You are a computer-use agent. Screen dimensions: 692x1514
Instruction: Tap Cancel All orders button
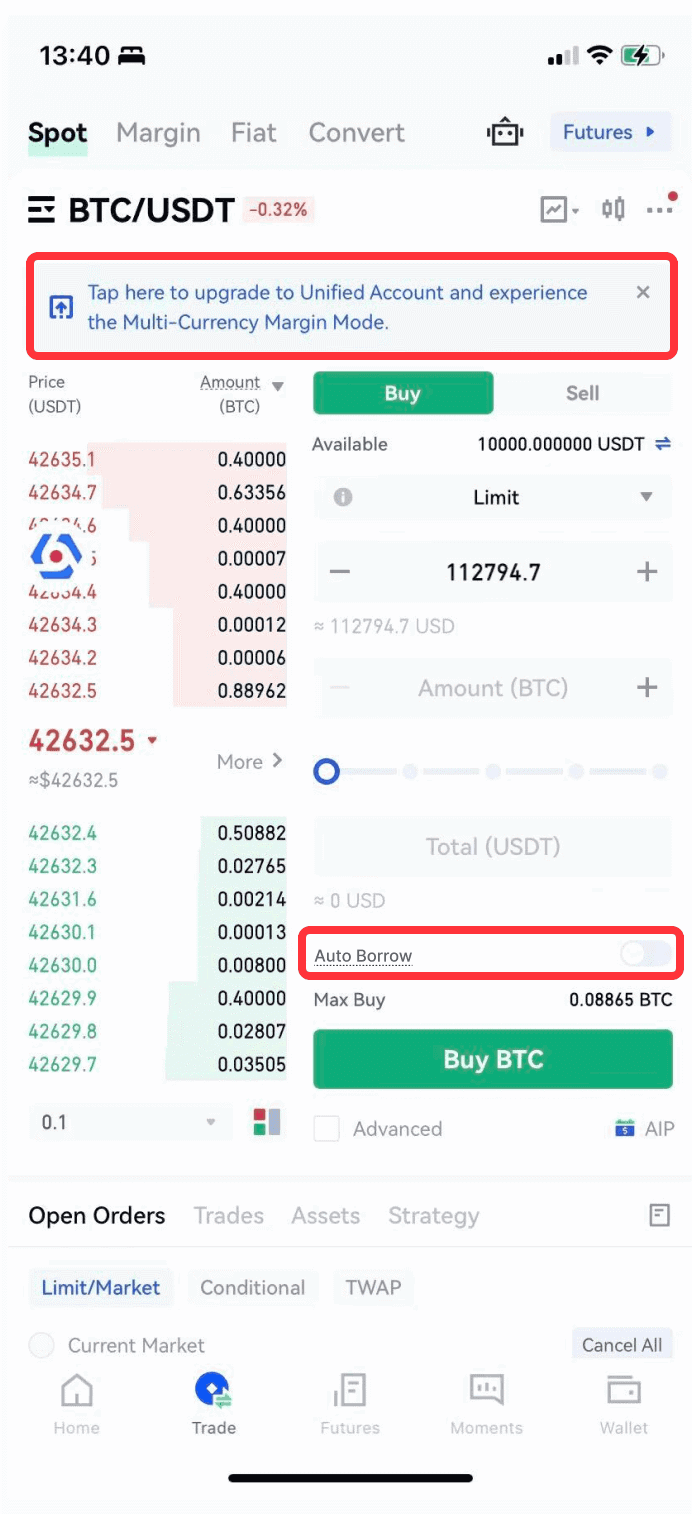pos(622,1345)
